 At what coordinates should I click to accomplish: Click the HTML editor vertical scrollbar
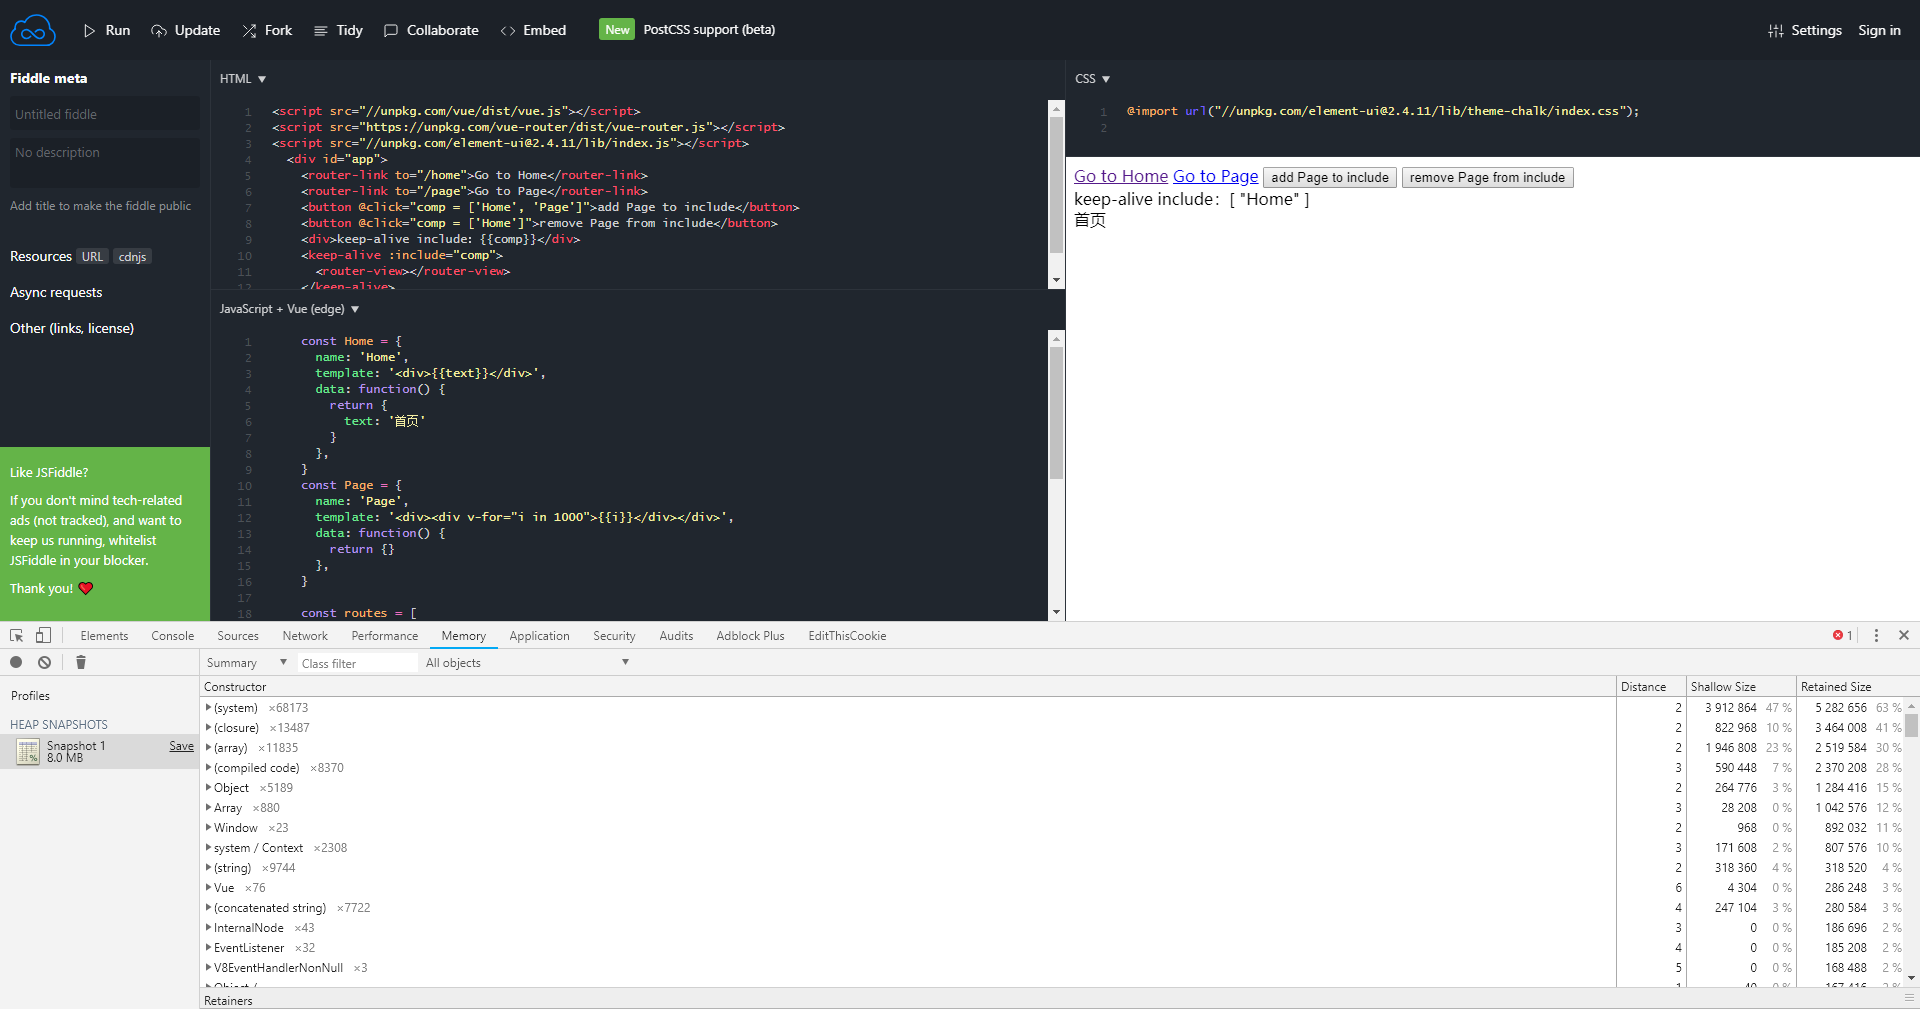pyautogui.click(x=1056, y=185)
